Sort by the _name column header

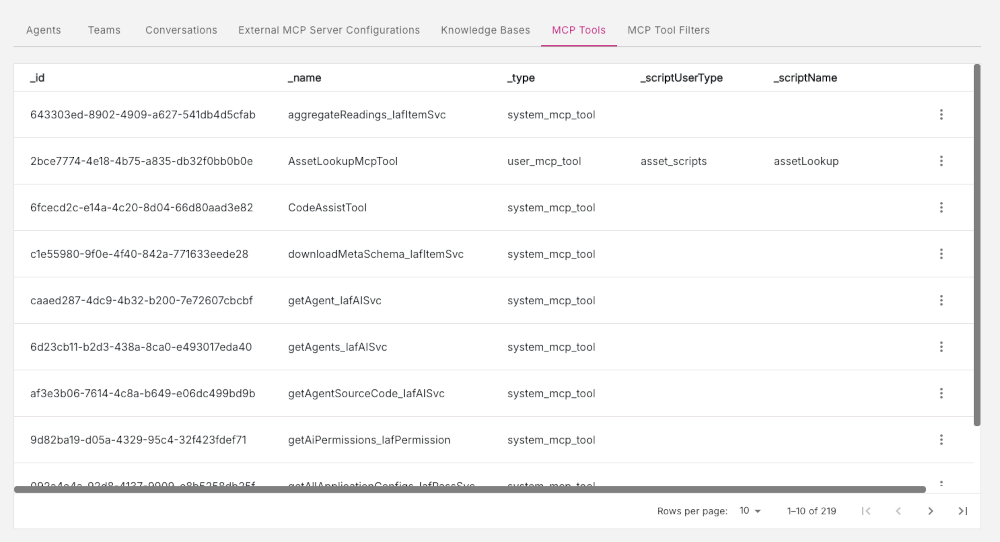pos(305,78)
